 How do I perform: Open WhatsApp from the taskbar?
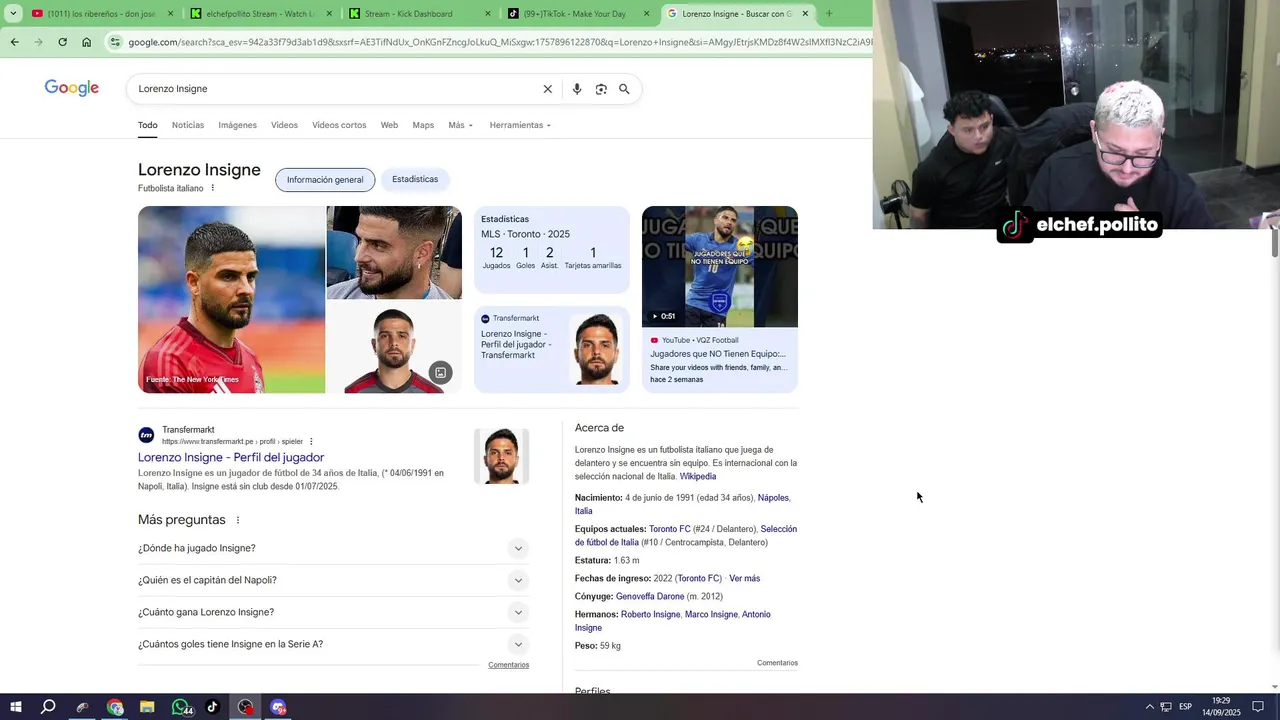181,707
